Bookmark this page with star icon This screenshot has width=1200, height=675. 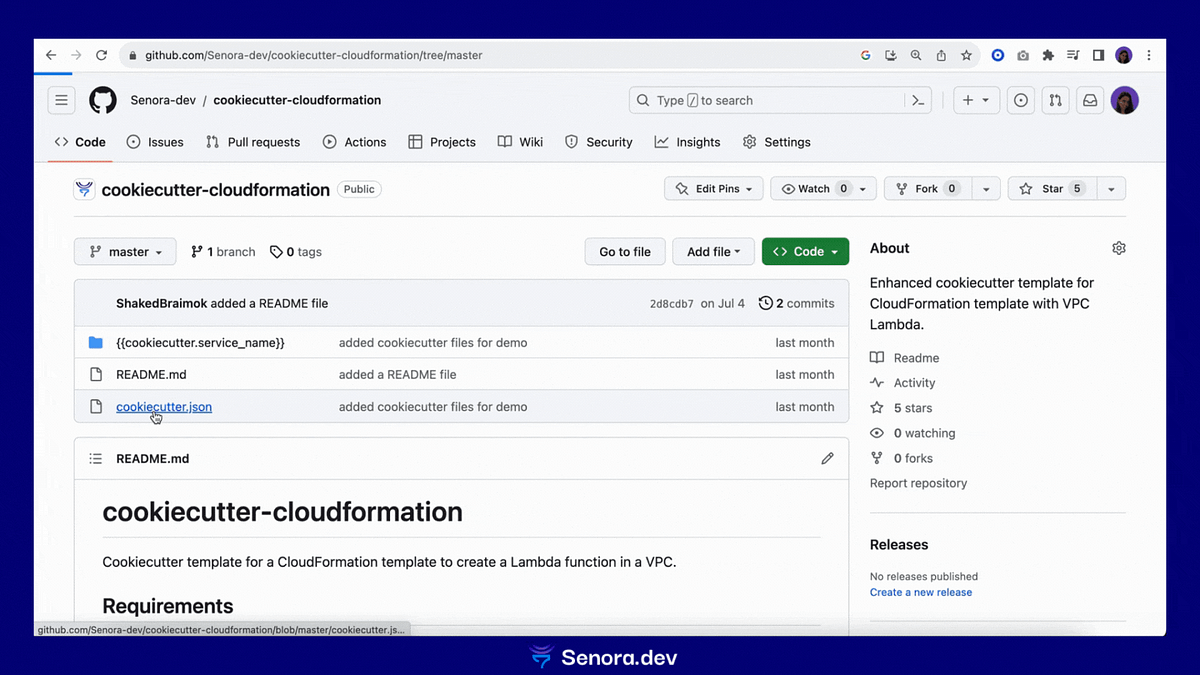pyautogui.click(x=966, y=55)
